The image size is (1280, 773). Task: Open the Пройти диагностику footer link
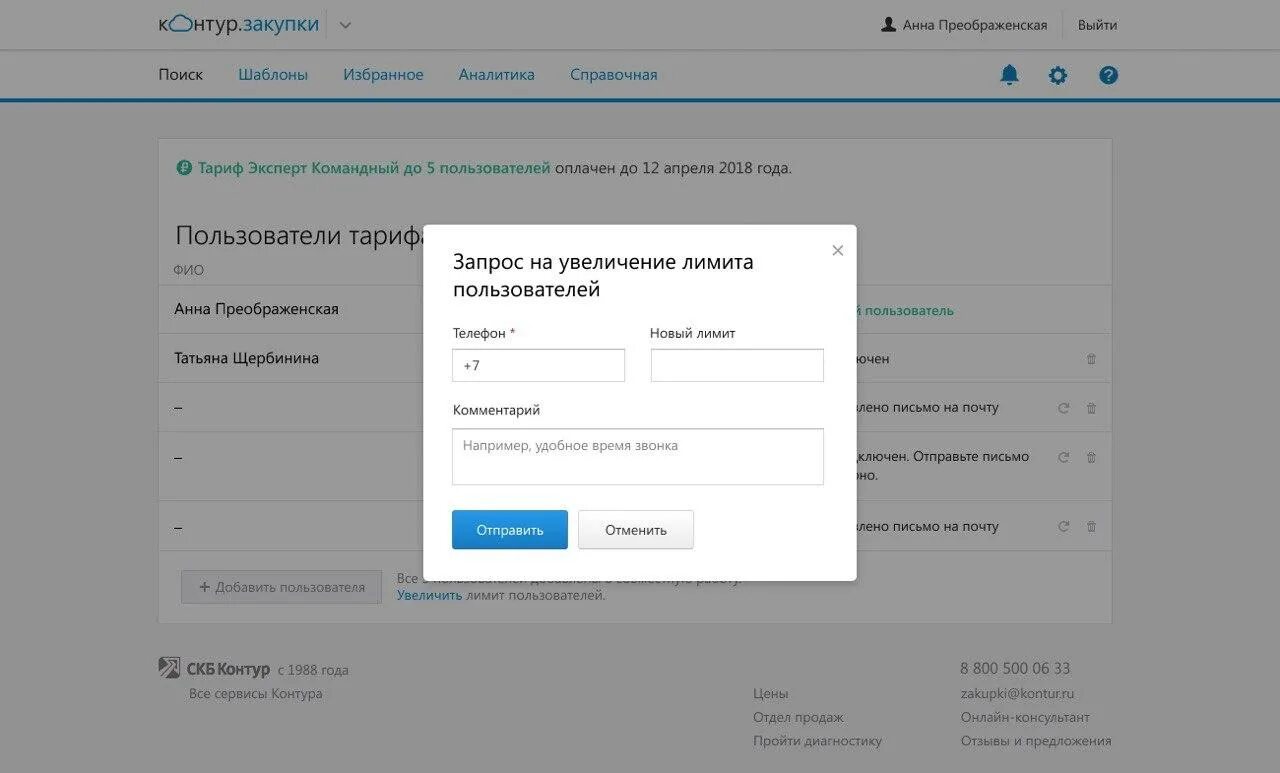[x=817, y=741]
